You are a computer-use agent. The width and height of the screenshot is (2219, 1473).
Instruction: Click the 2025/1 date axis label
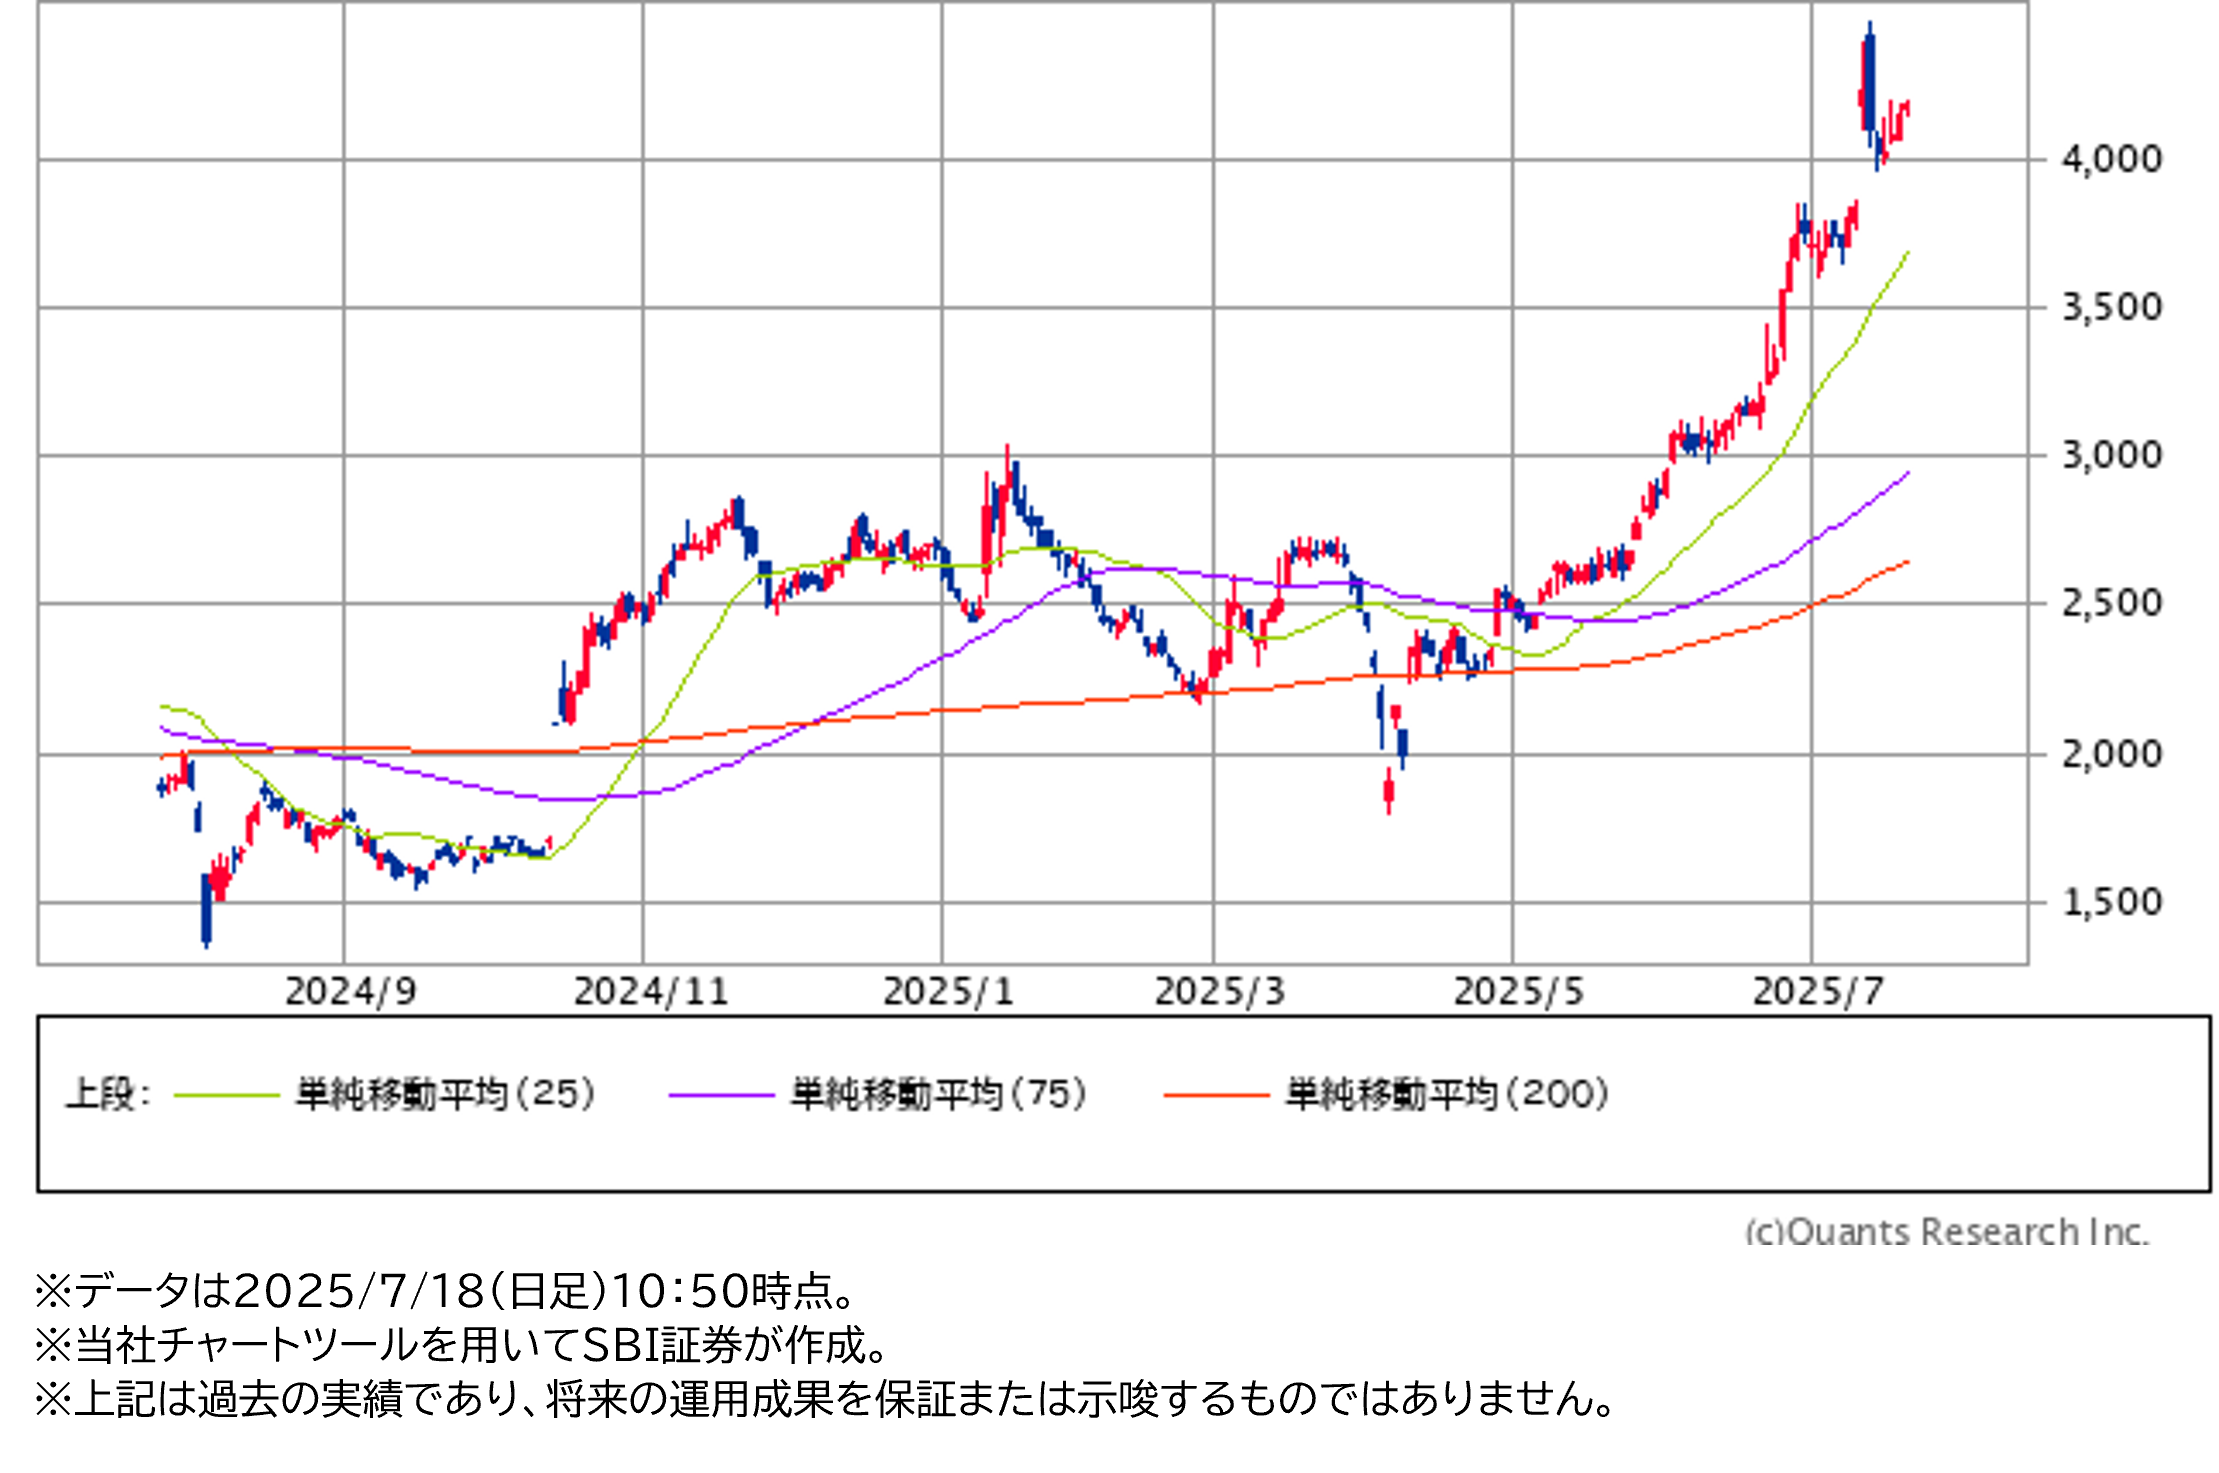tap(948, 991)
